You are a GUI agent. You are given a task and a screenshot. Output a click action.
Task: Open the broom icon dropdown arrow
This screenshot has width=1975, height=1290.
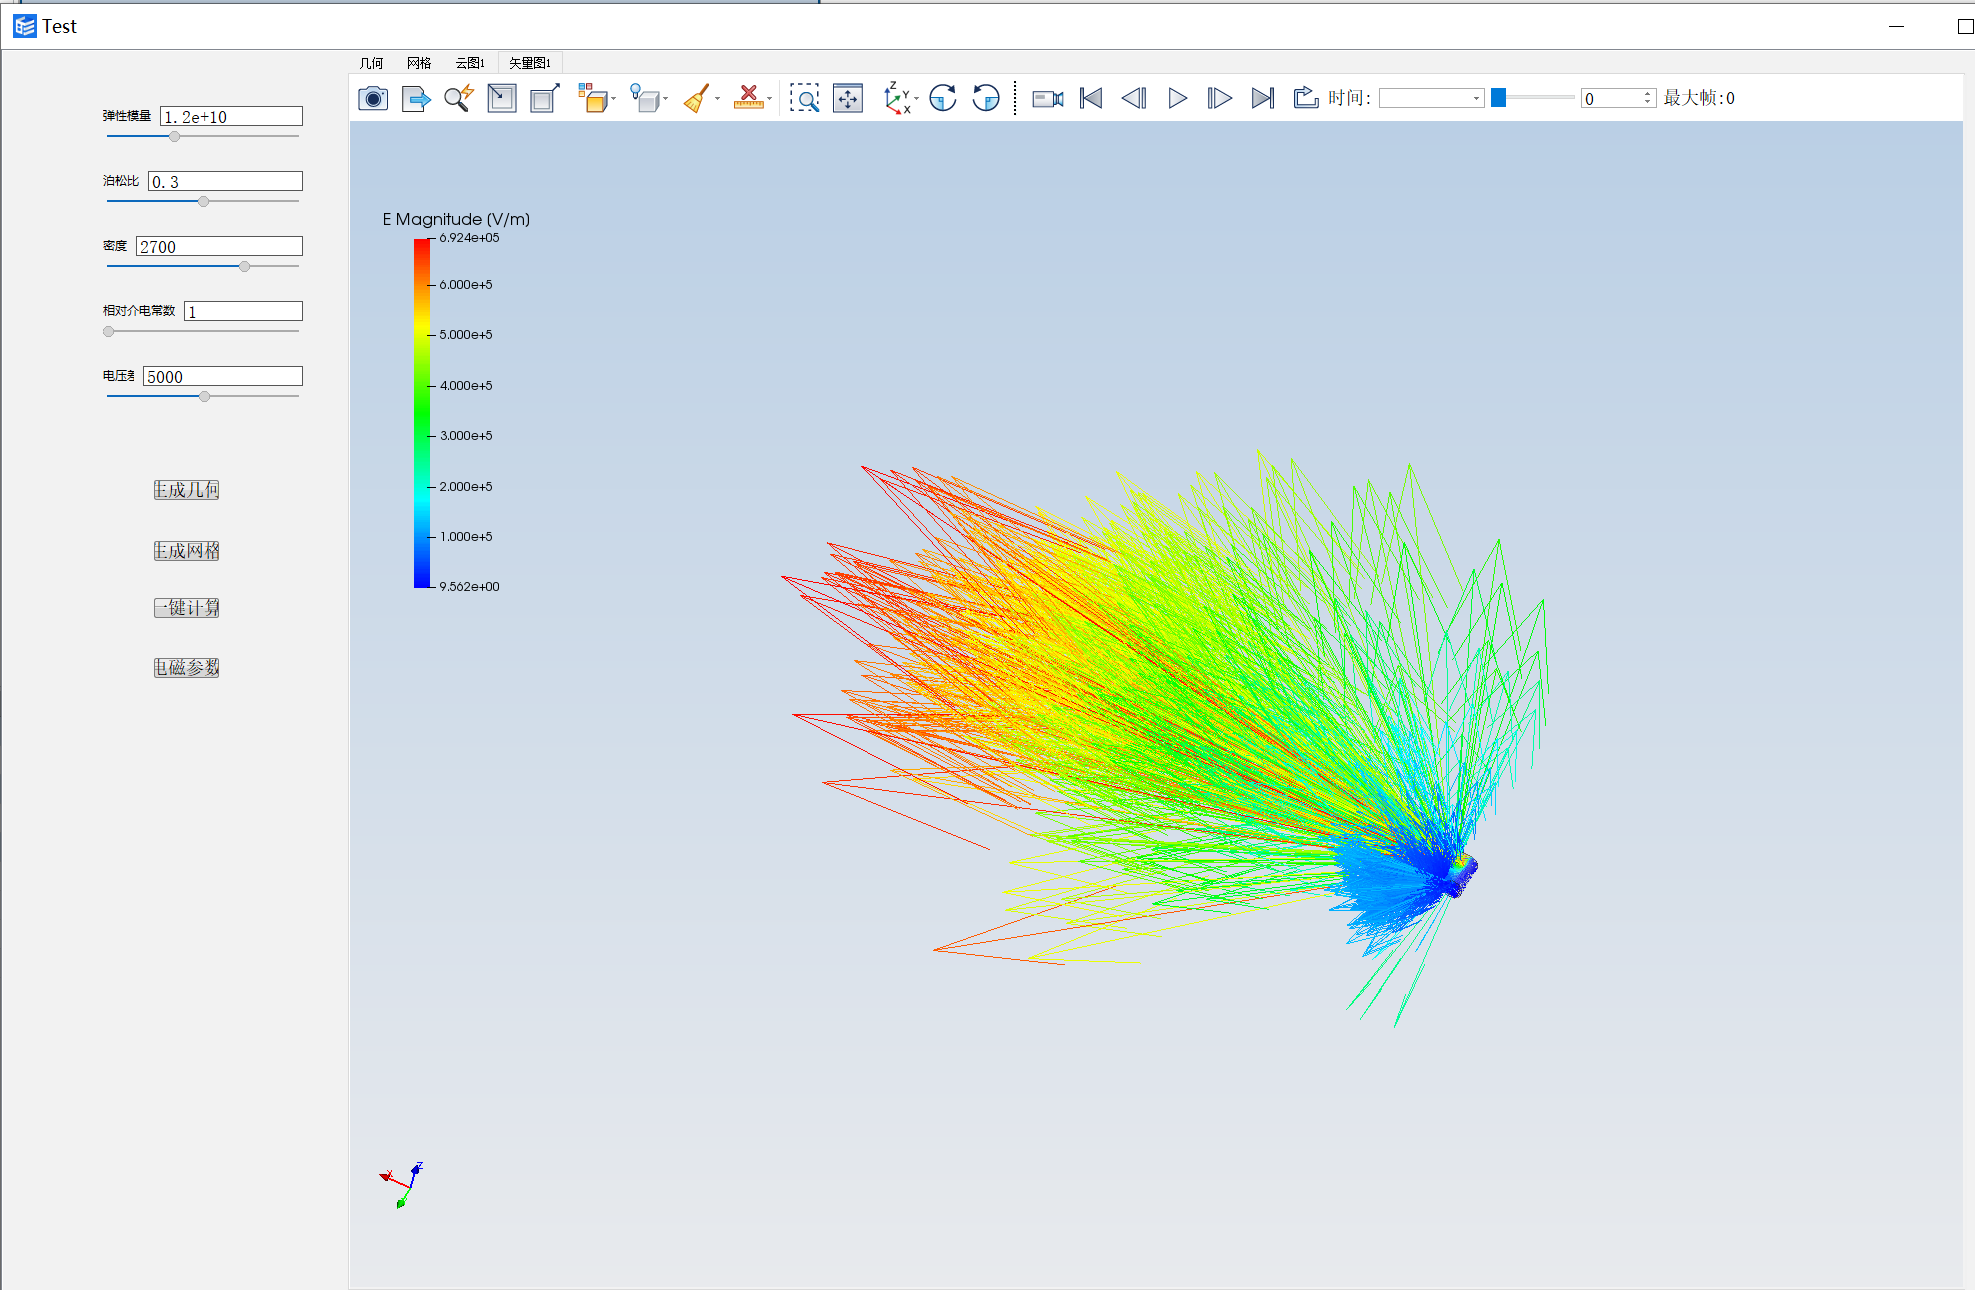click(717, 99)
